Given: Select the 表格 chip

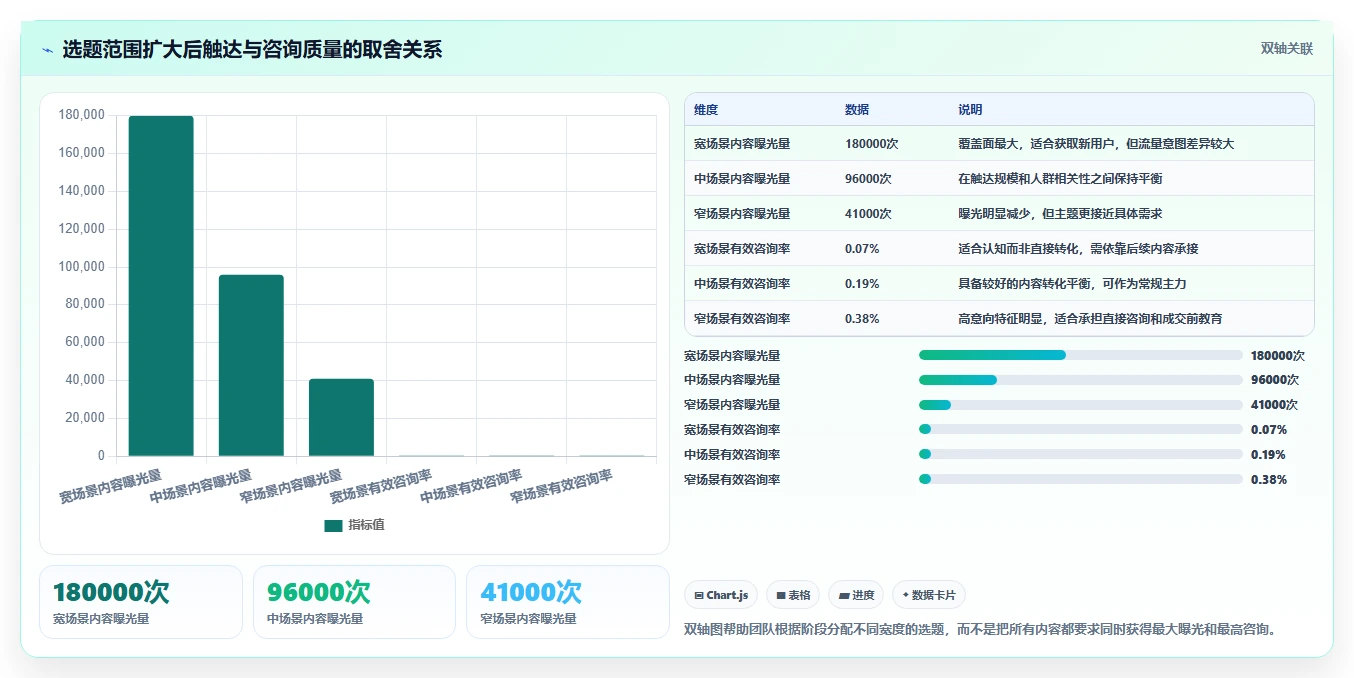Looking at the screenshot, I should click(793, 595).
